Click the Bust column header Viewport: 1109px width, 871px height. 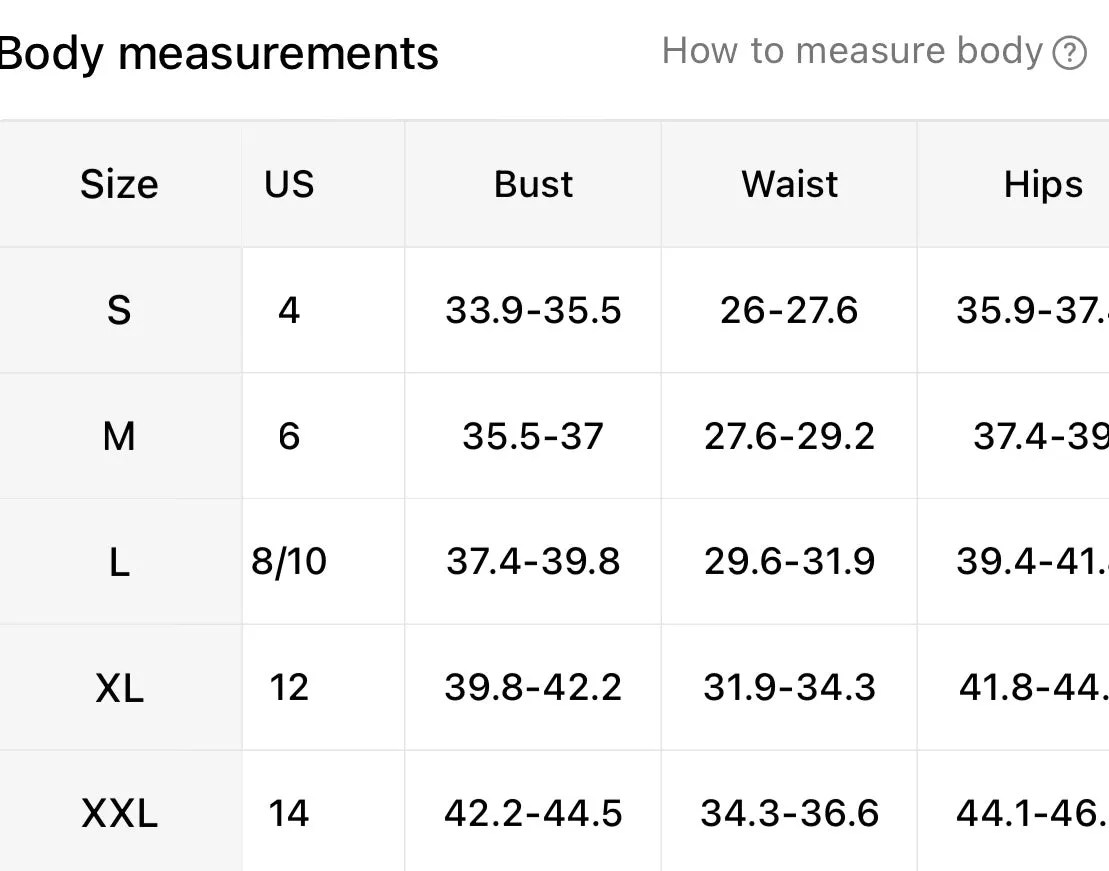[x=533, y=185]
